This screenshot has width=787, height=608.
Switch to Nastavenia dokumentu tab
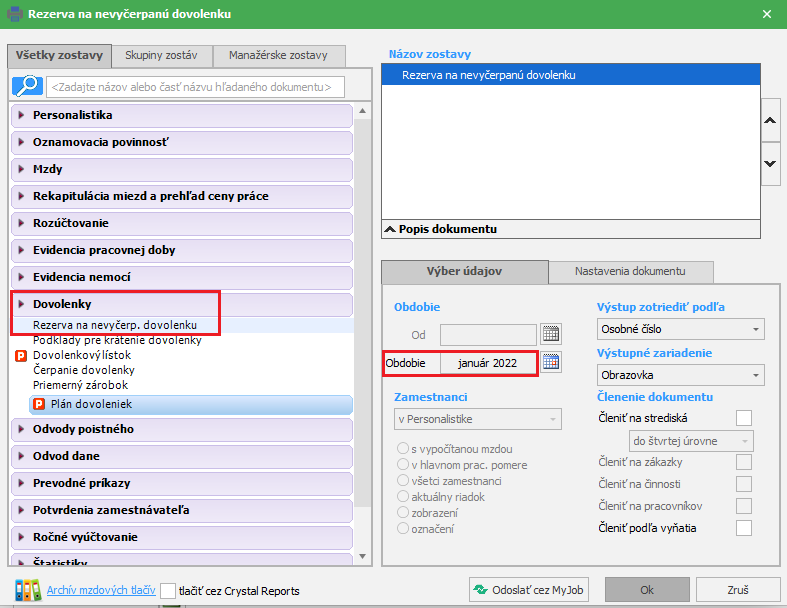[x=630, y=272]
